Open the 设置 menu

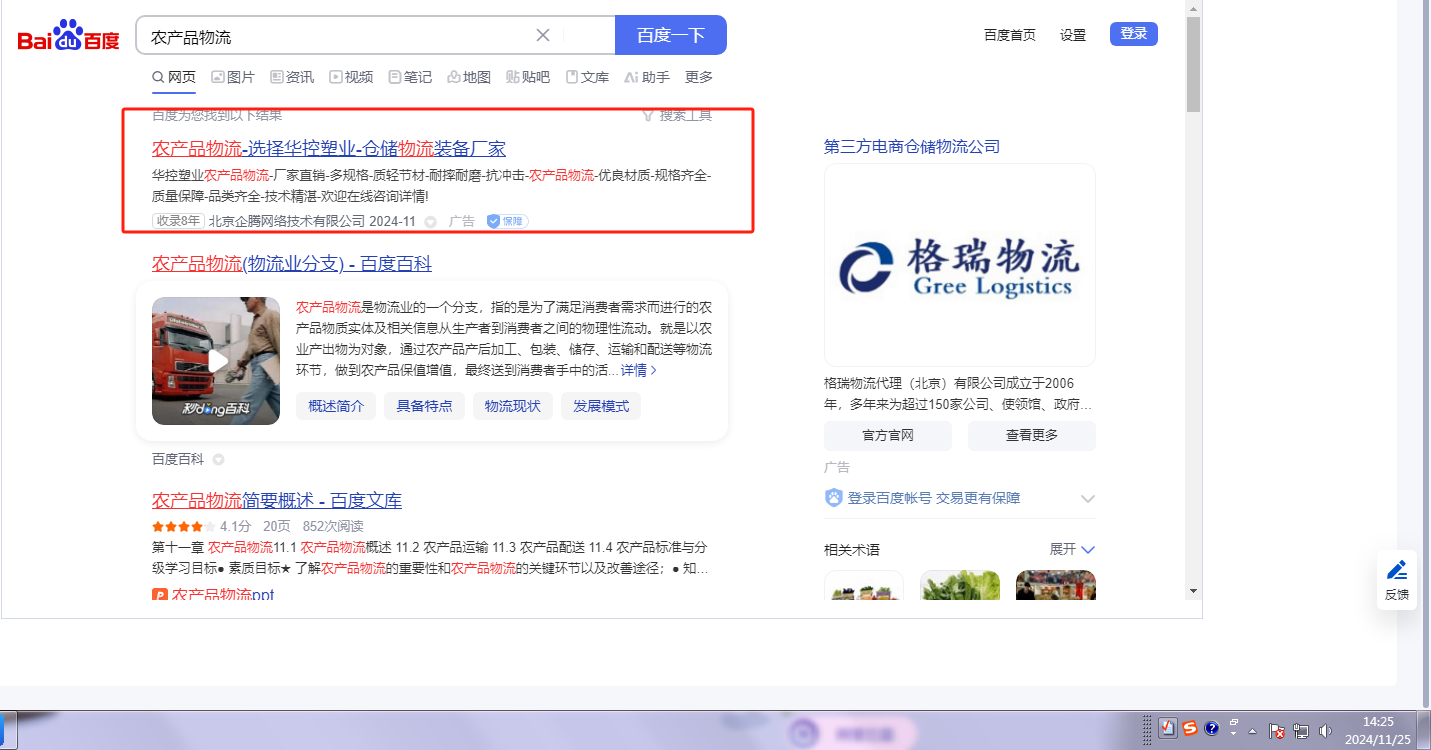[1073, 35]
